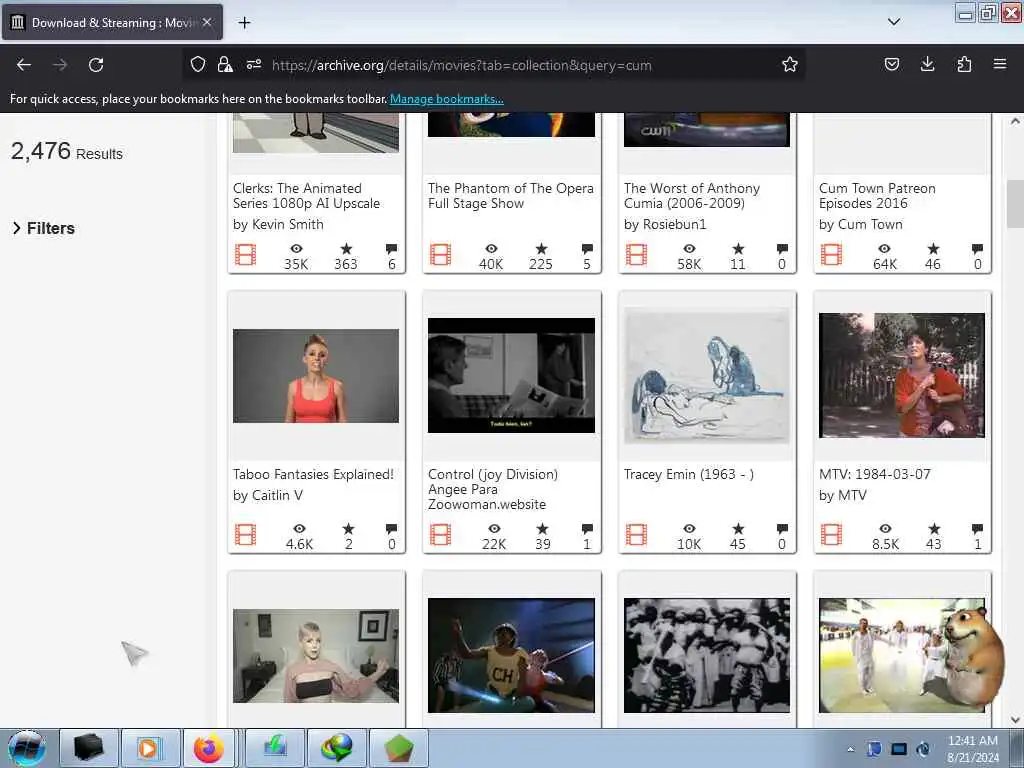Open the extensions puzzle icon

[x=964, y=64]
